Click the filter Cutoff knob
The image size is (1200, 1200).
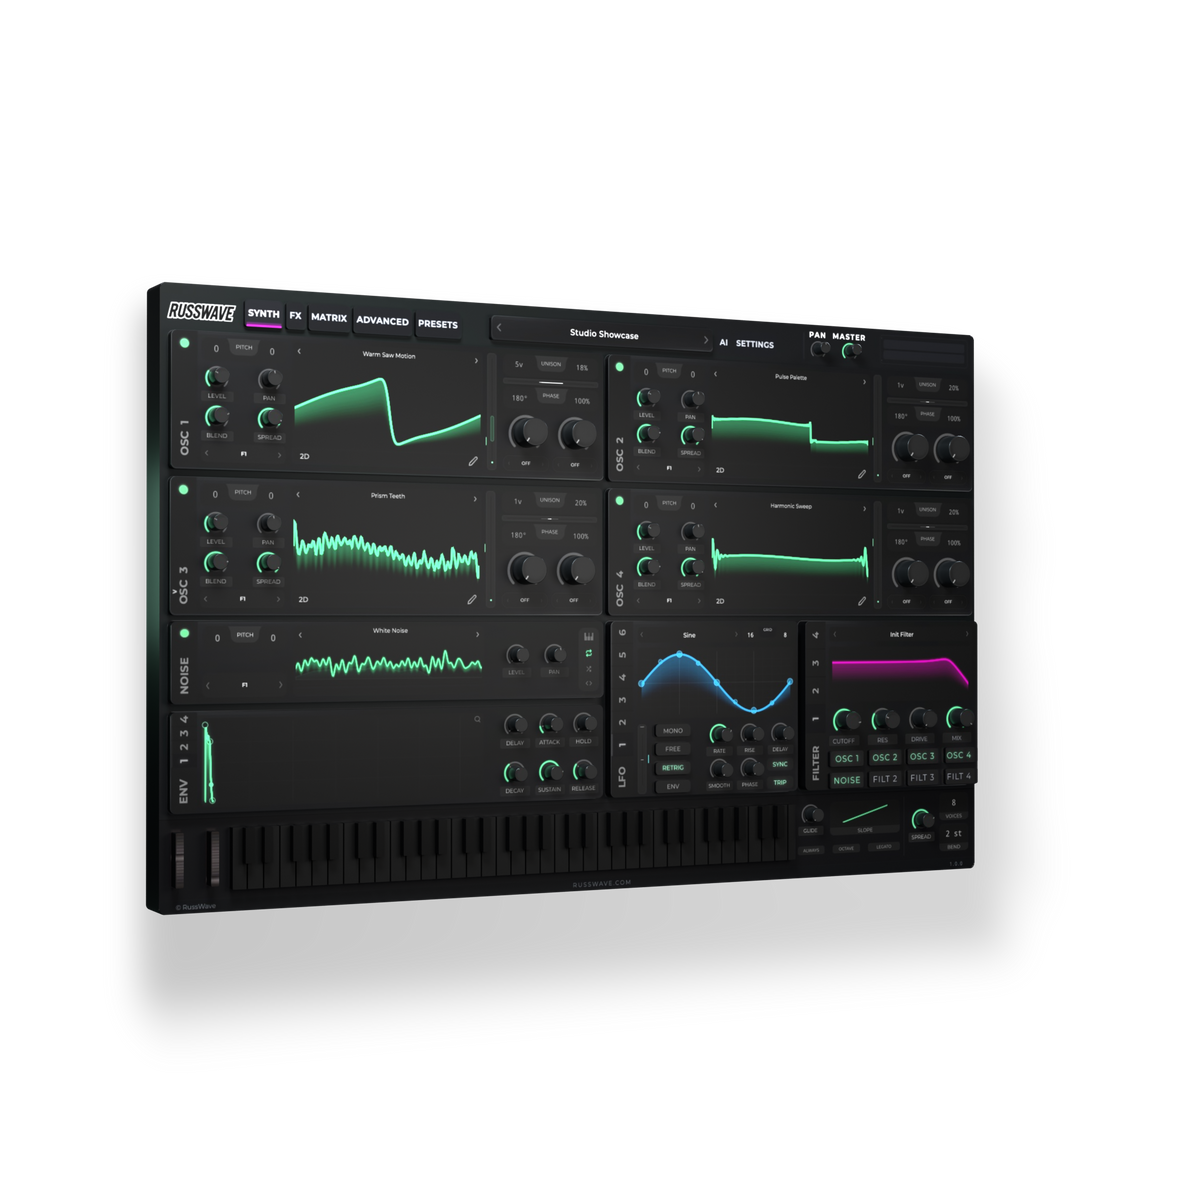(845, 720)
